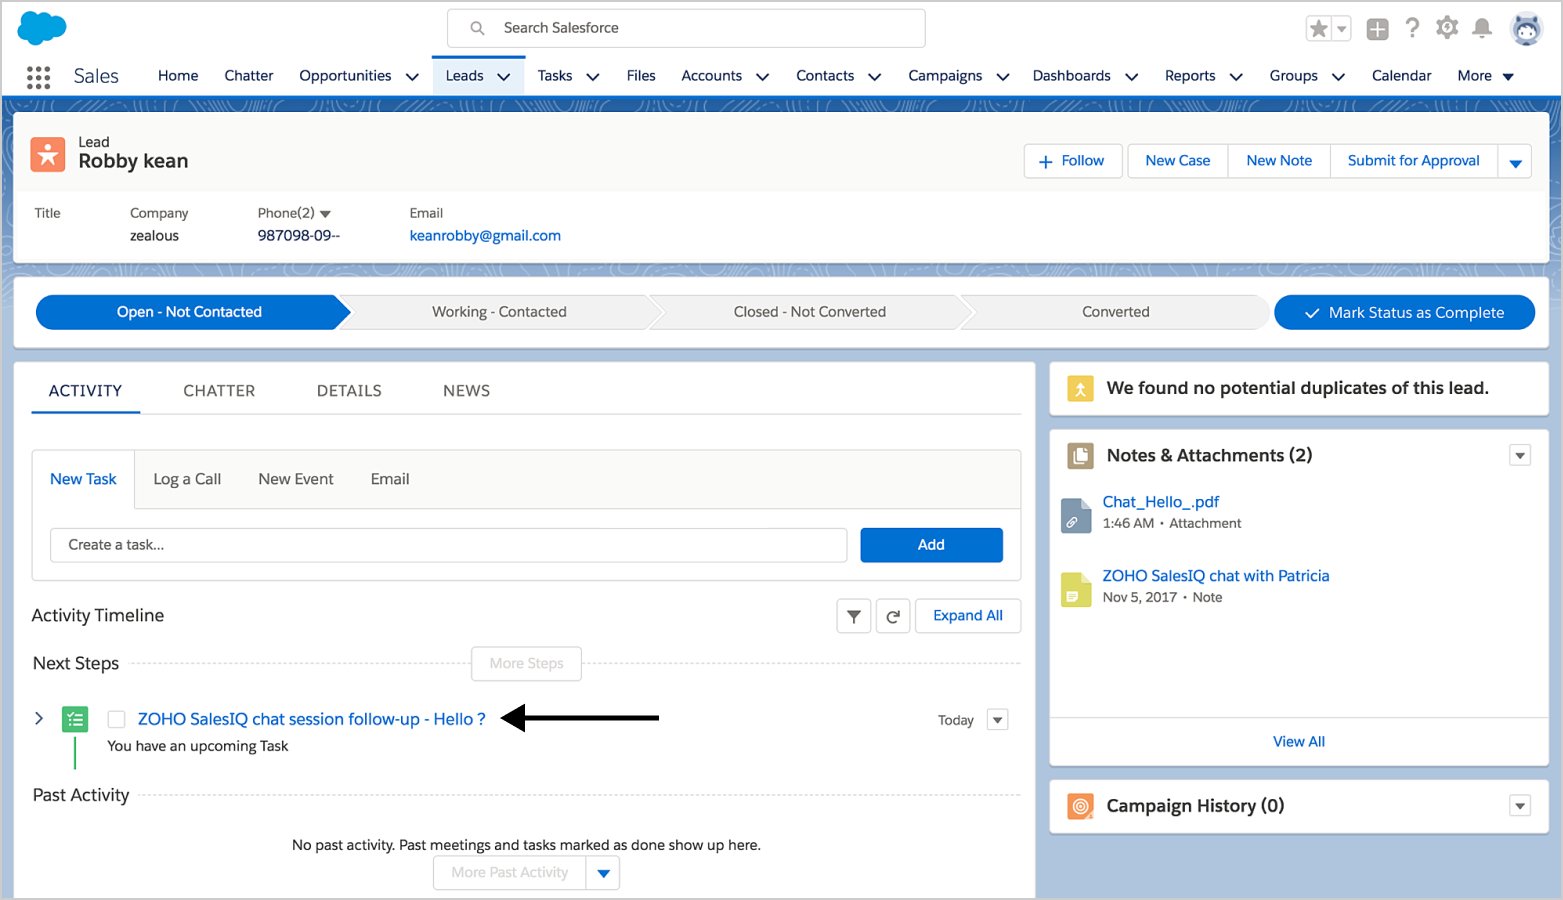Click Mark Status as Complete button
1563x900 pixels.
pyautogui.click(x=1404, y=312)
